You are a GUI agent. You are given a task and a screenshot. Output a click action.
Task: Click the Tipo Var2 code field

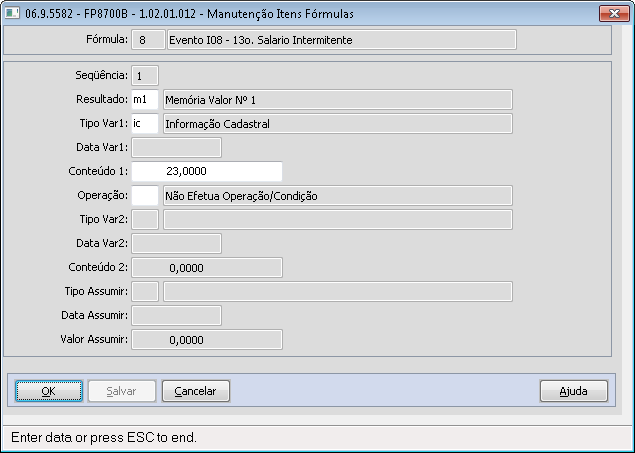pyautogui.click(x=145, y=219)
